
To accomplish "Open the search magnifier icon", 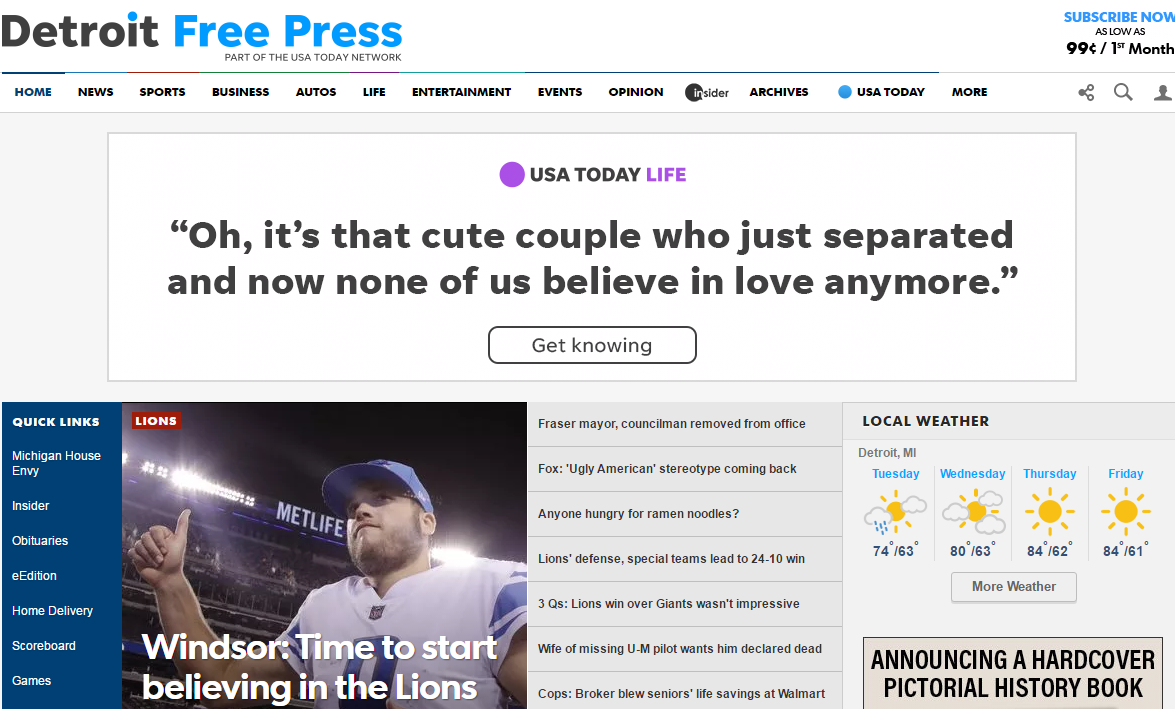I will click(1123, 92).
